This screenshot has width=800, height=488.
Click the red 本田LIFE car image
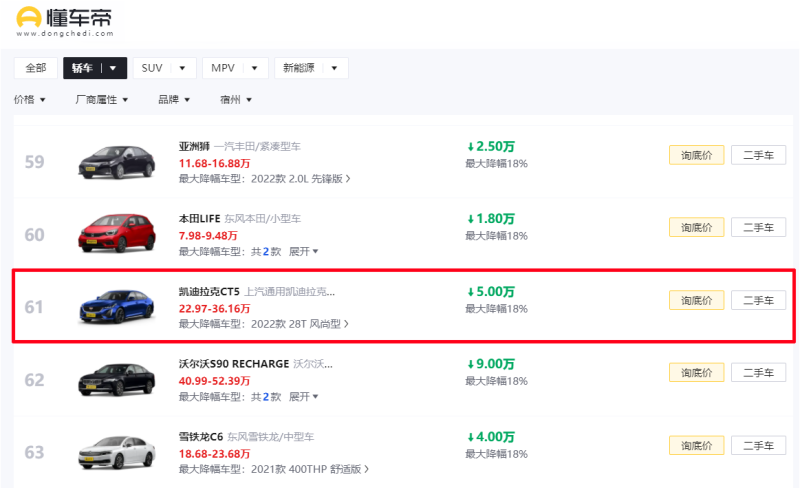pos(116,234)
